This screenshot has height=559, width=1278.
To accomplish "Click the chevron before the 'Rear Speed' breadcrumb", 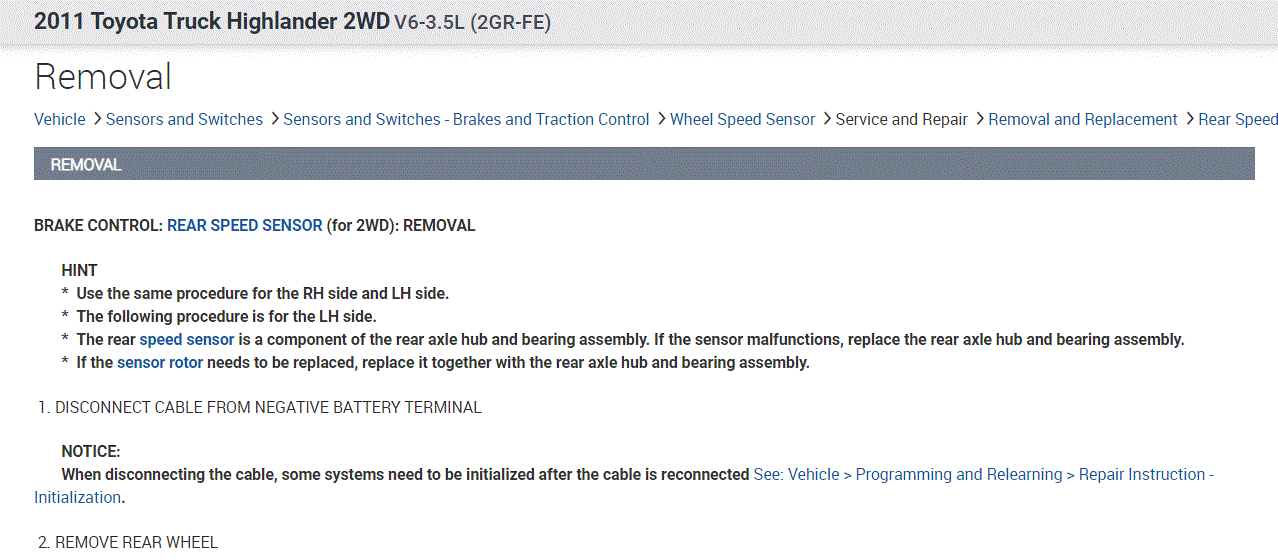I will point(1190,119).
